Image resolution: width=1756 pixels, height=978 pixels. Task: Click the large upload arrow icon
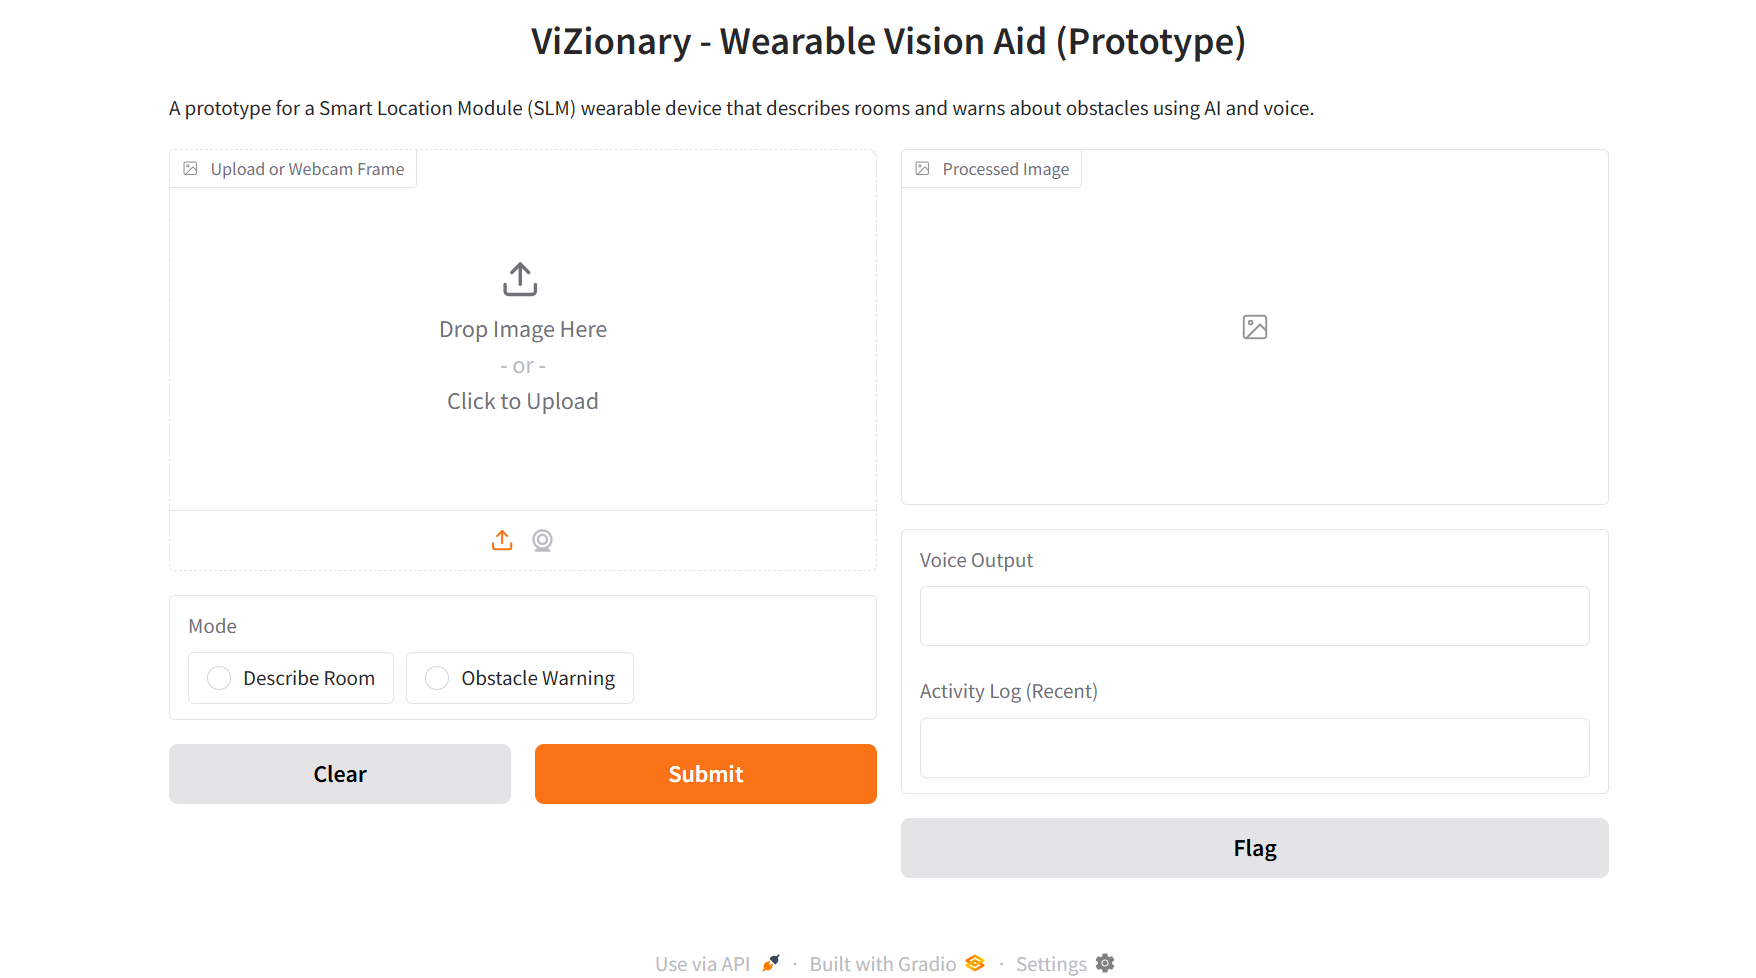click(520, 279)
